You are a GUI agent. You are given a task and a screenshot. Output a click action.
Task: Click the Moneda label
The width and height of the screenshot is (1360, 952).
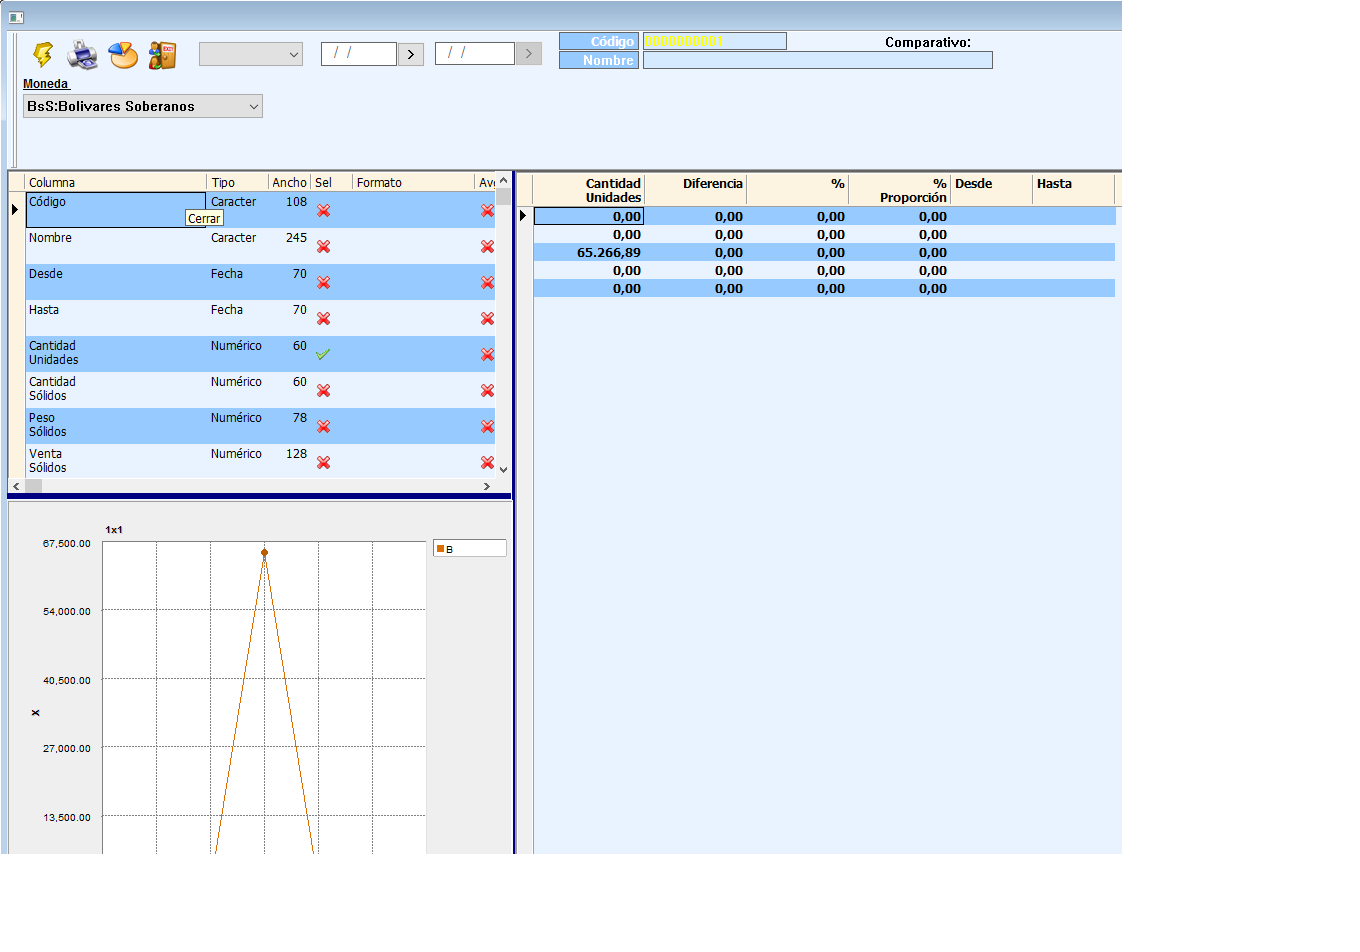click(46, 84)
